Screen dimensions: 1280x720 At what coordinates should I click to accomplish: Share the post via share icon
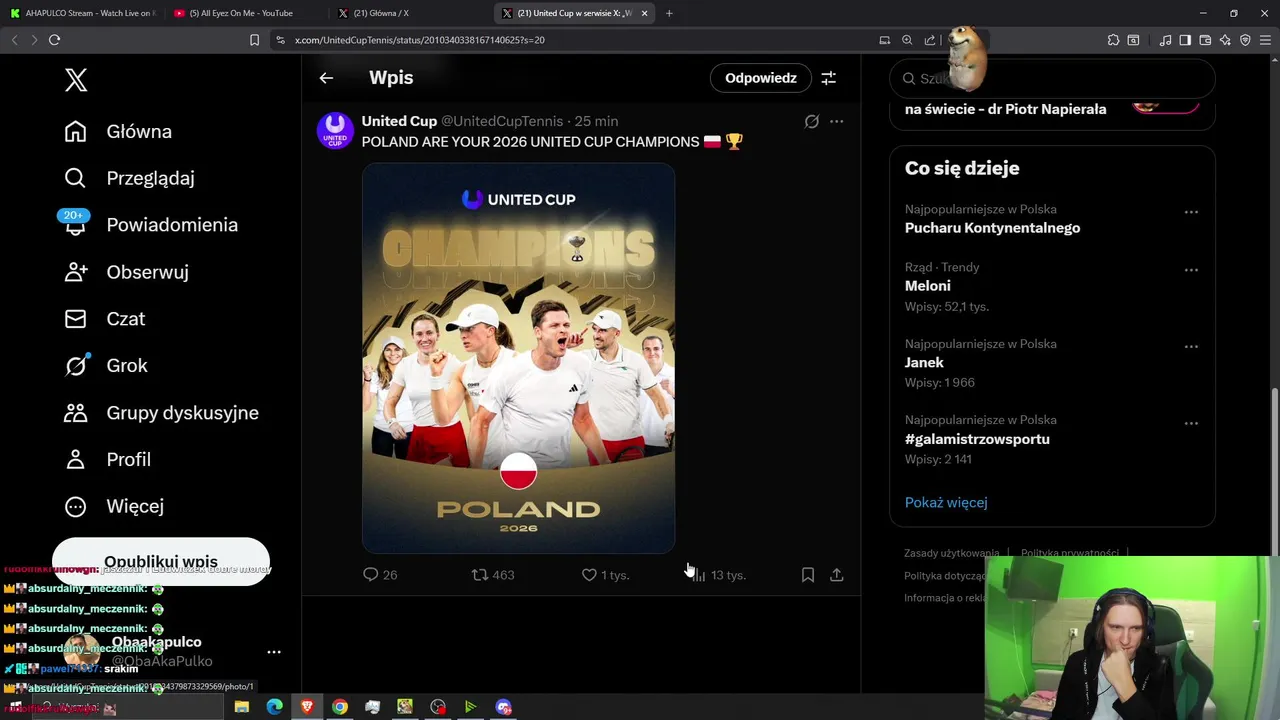[x=837, y=575]
